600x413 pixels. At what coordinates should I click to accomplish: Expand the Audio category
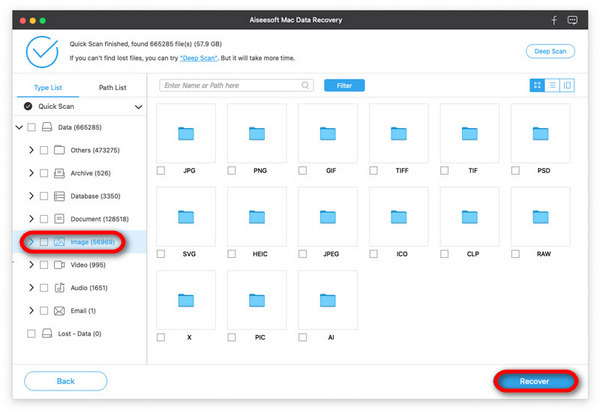(31, 287)
